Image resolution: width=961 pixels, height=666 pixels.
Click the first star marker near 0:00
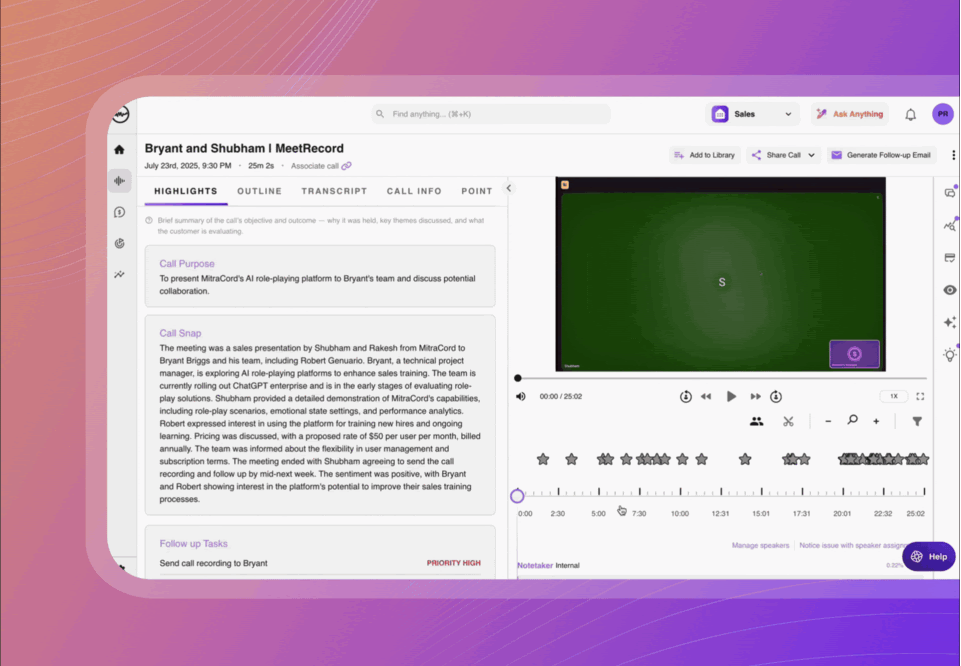(x=543, y=459)
